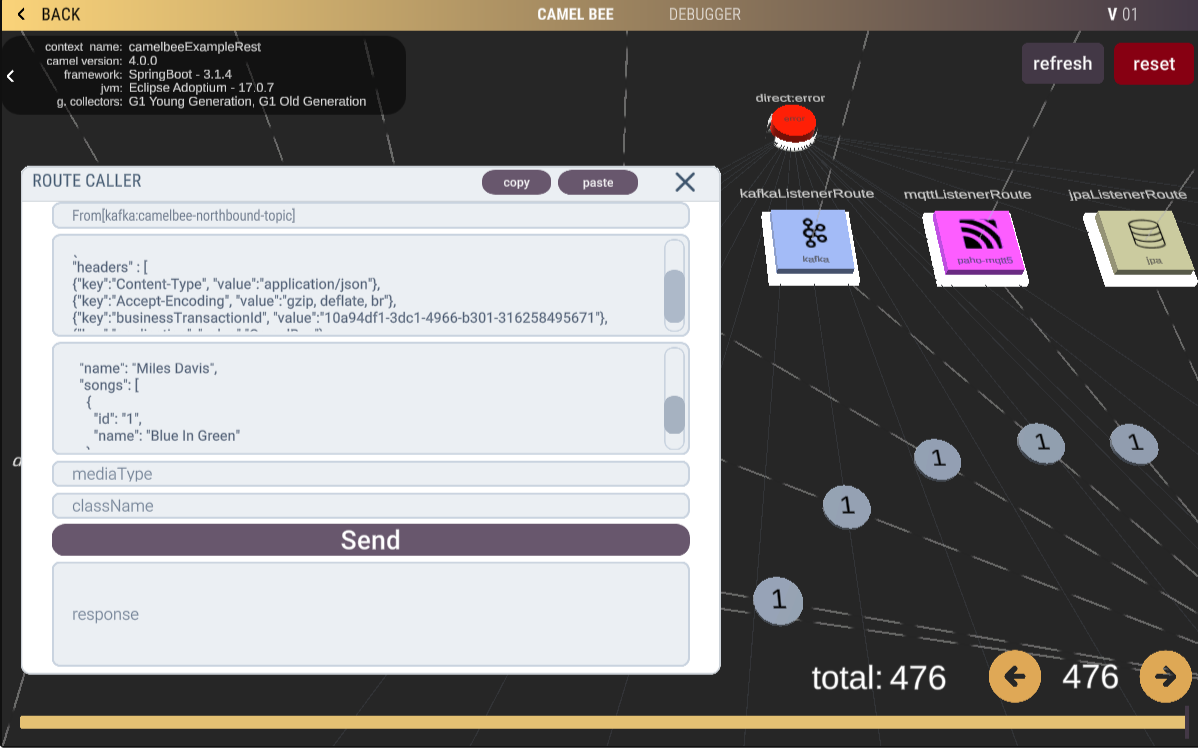The image size is (1198, 748).
Task: Collapse the context info panel chevron
Action: click(11, 76)
